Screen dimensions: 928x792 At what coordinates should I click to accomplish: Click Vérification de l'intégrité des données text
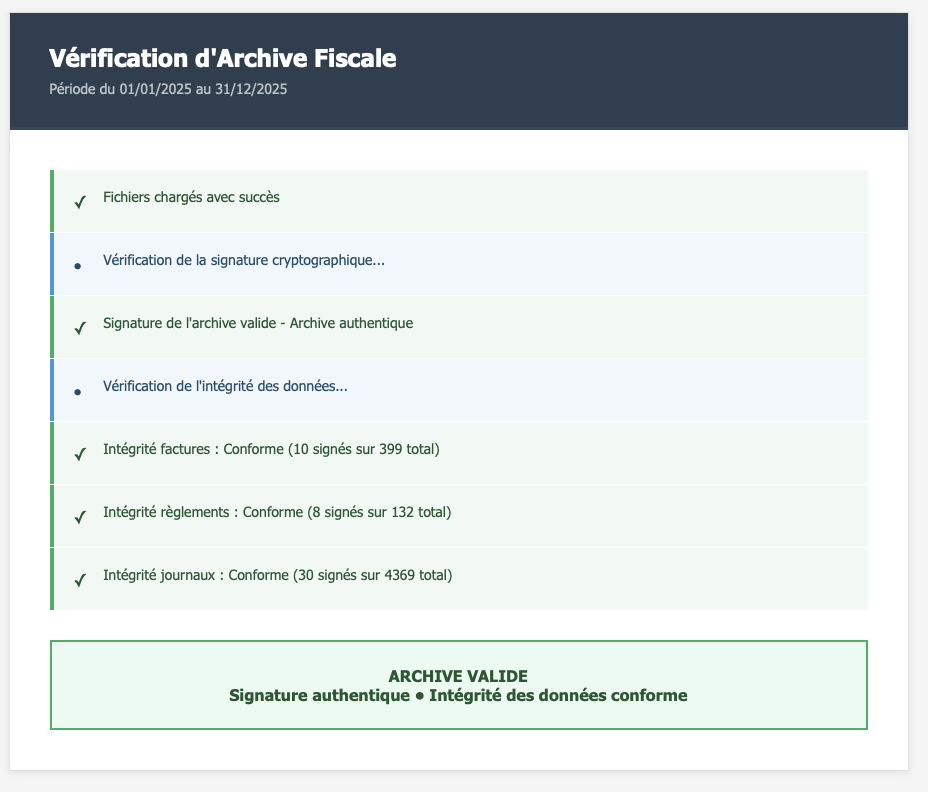pyautogui.click(x=225, y=386)
